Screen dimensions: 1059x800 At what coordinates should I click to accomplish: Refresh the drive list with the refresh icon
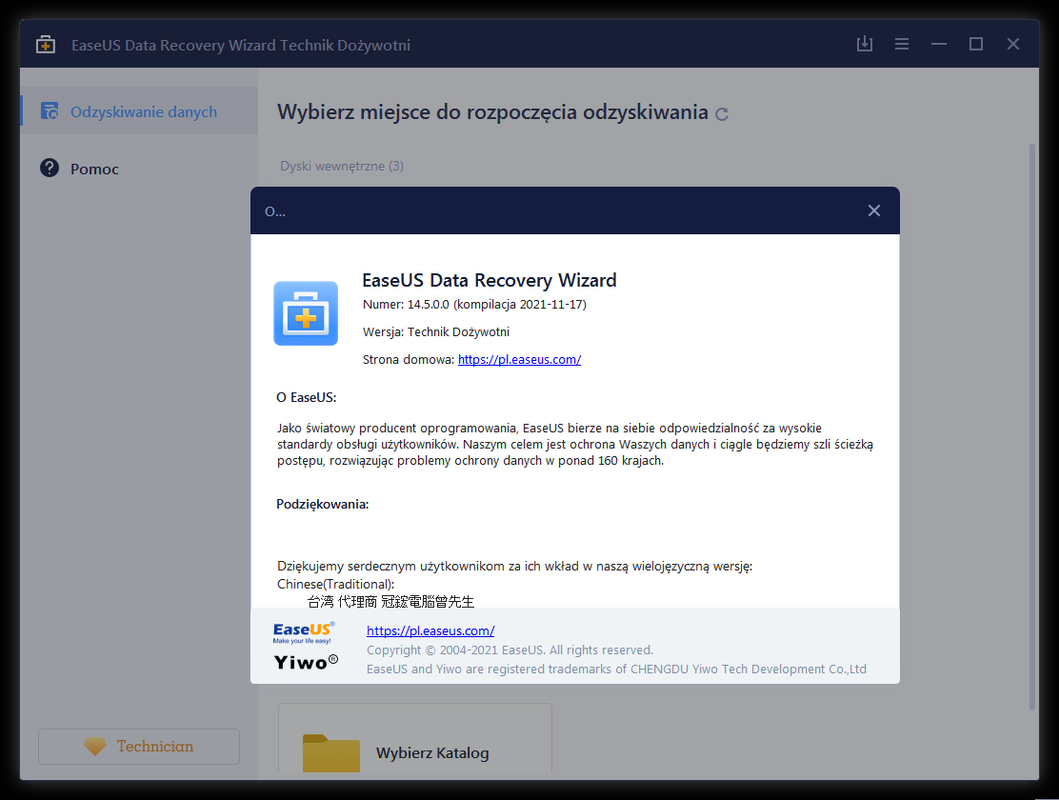722,114
